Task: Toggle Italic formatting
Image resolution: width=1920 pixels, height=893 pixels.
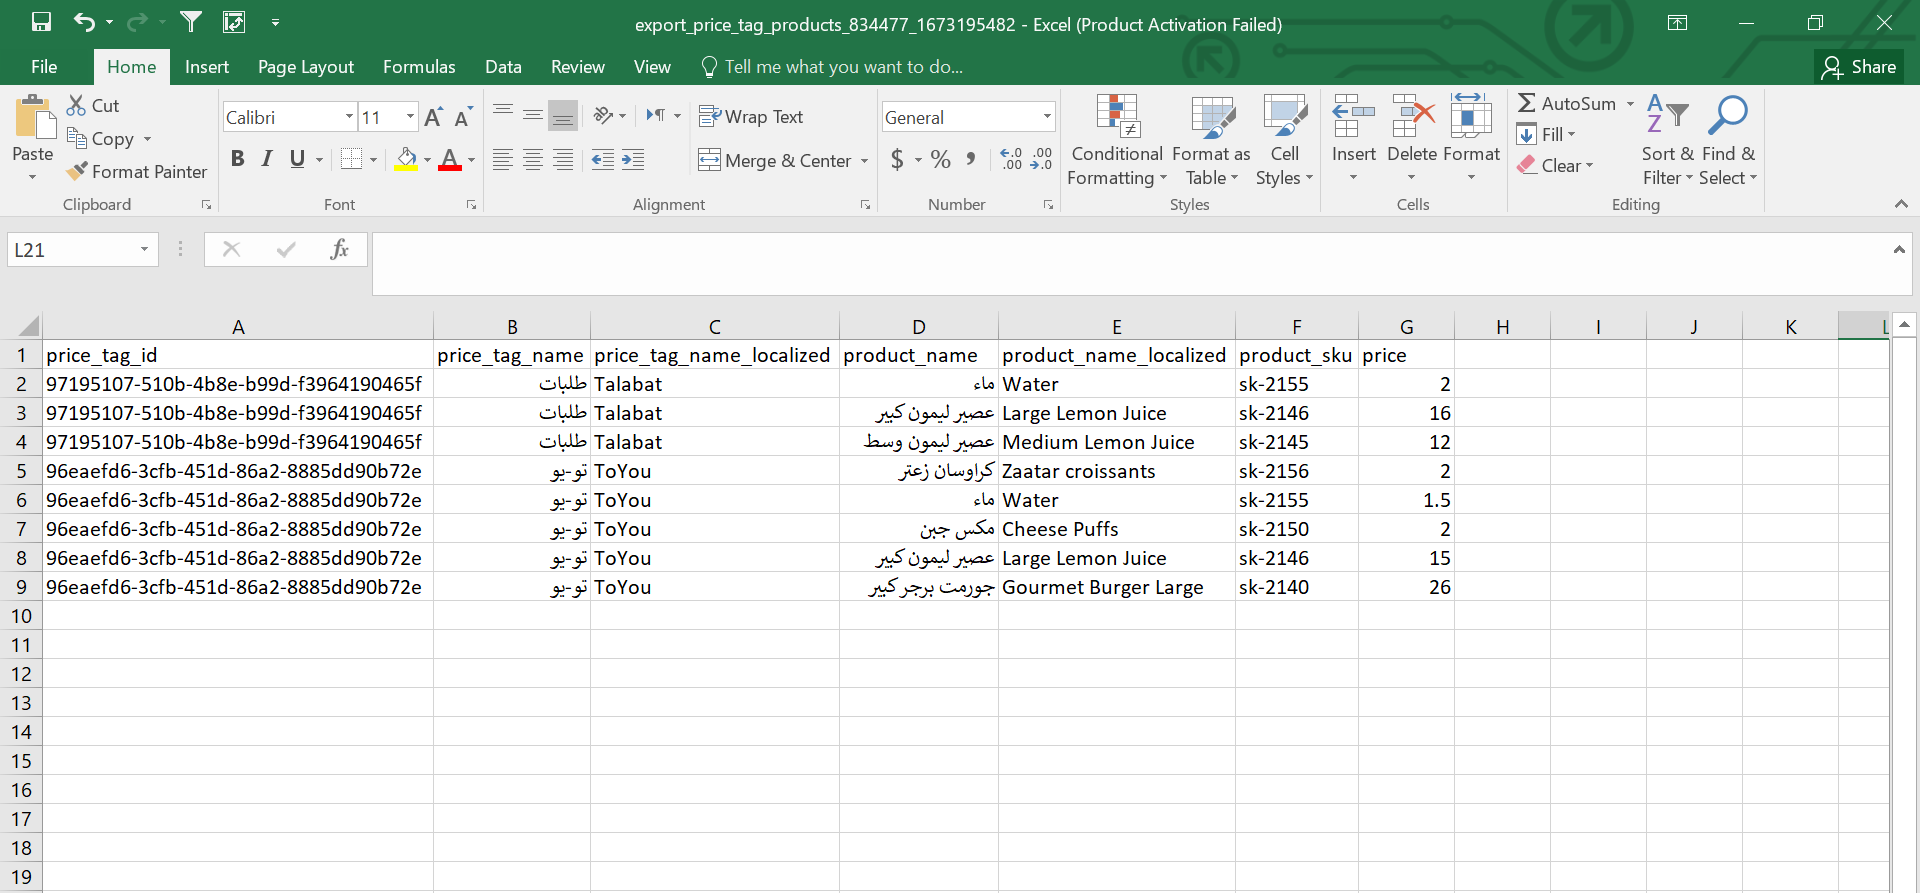Action: [267, 159]
